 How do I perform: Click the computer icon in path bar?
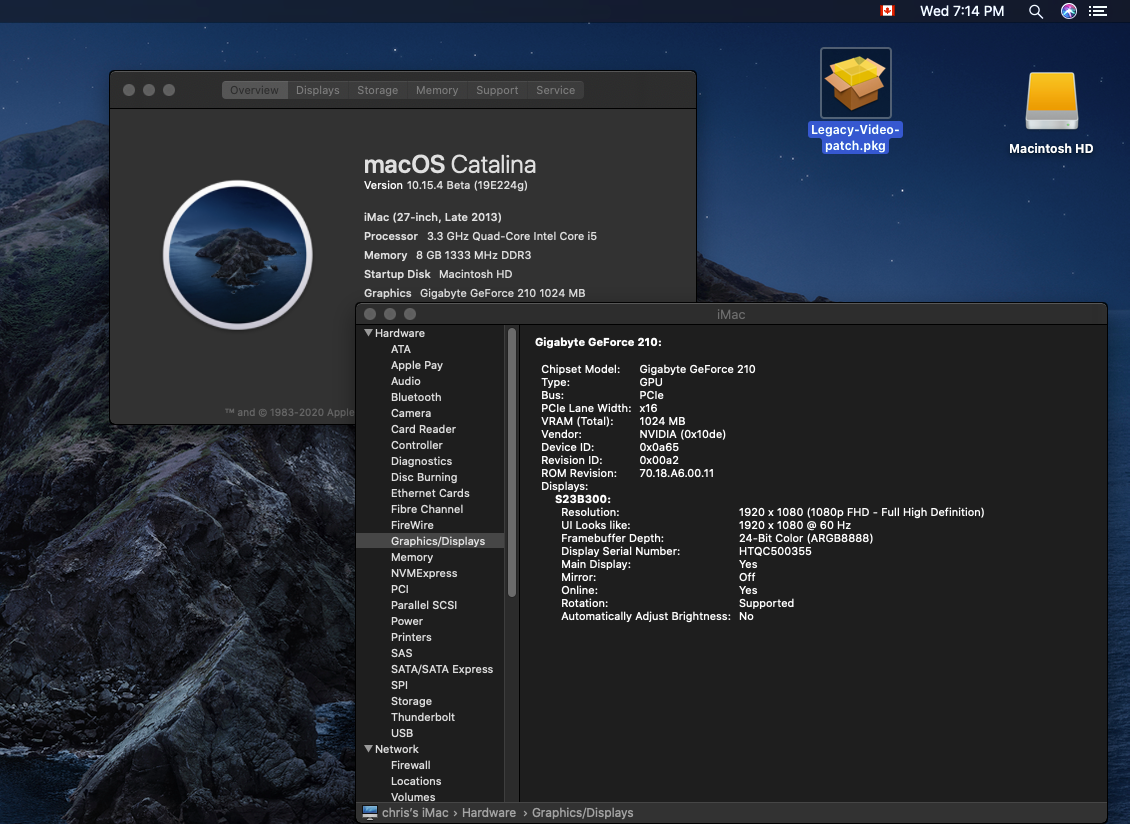370,813
